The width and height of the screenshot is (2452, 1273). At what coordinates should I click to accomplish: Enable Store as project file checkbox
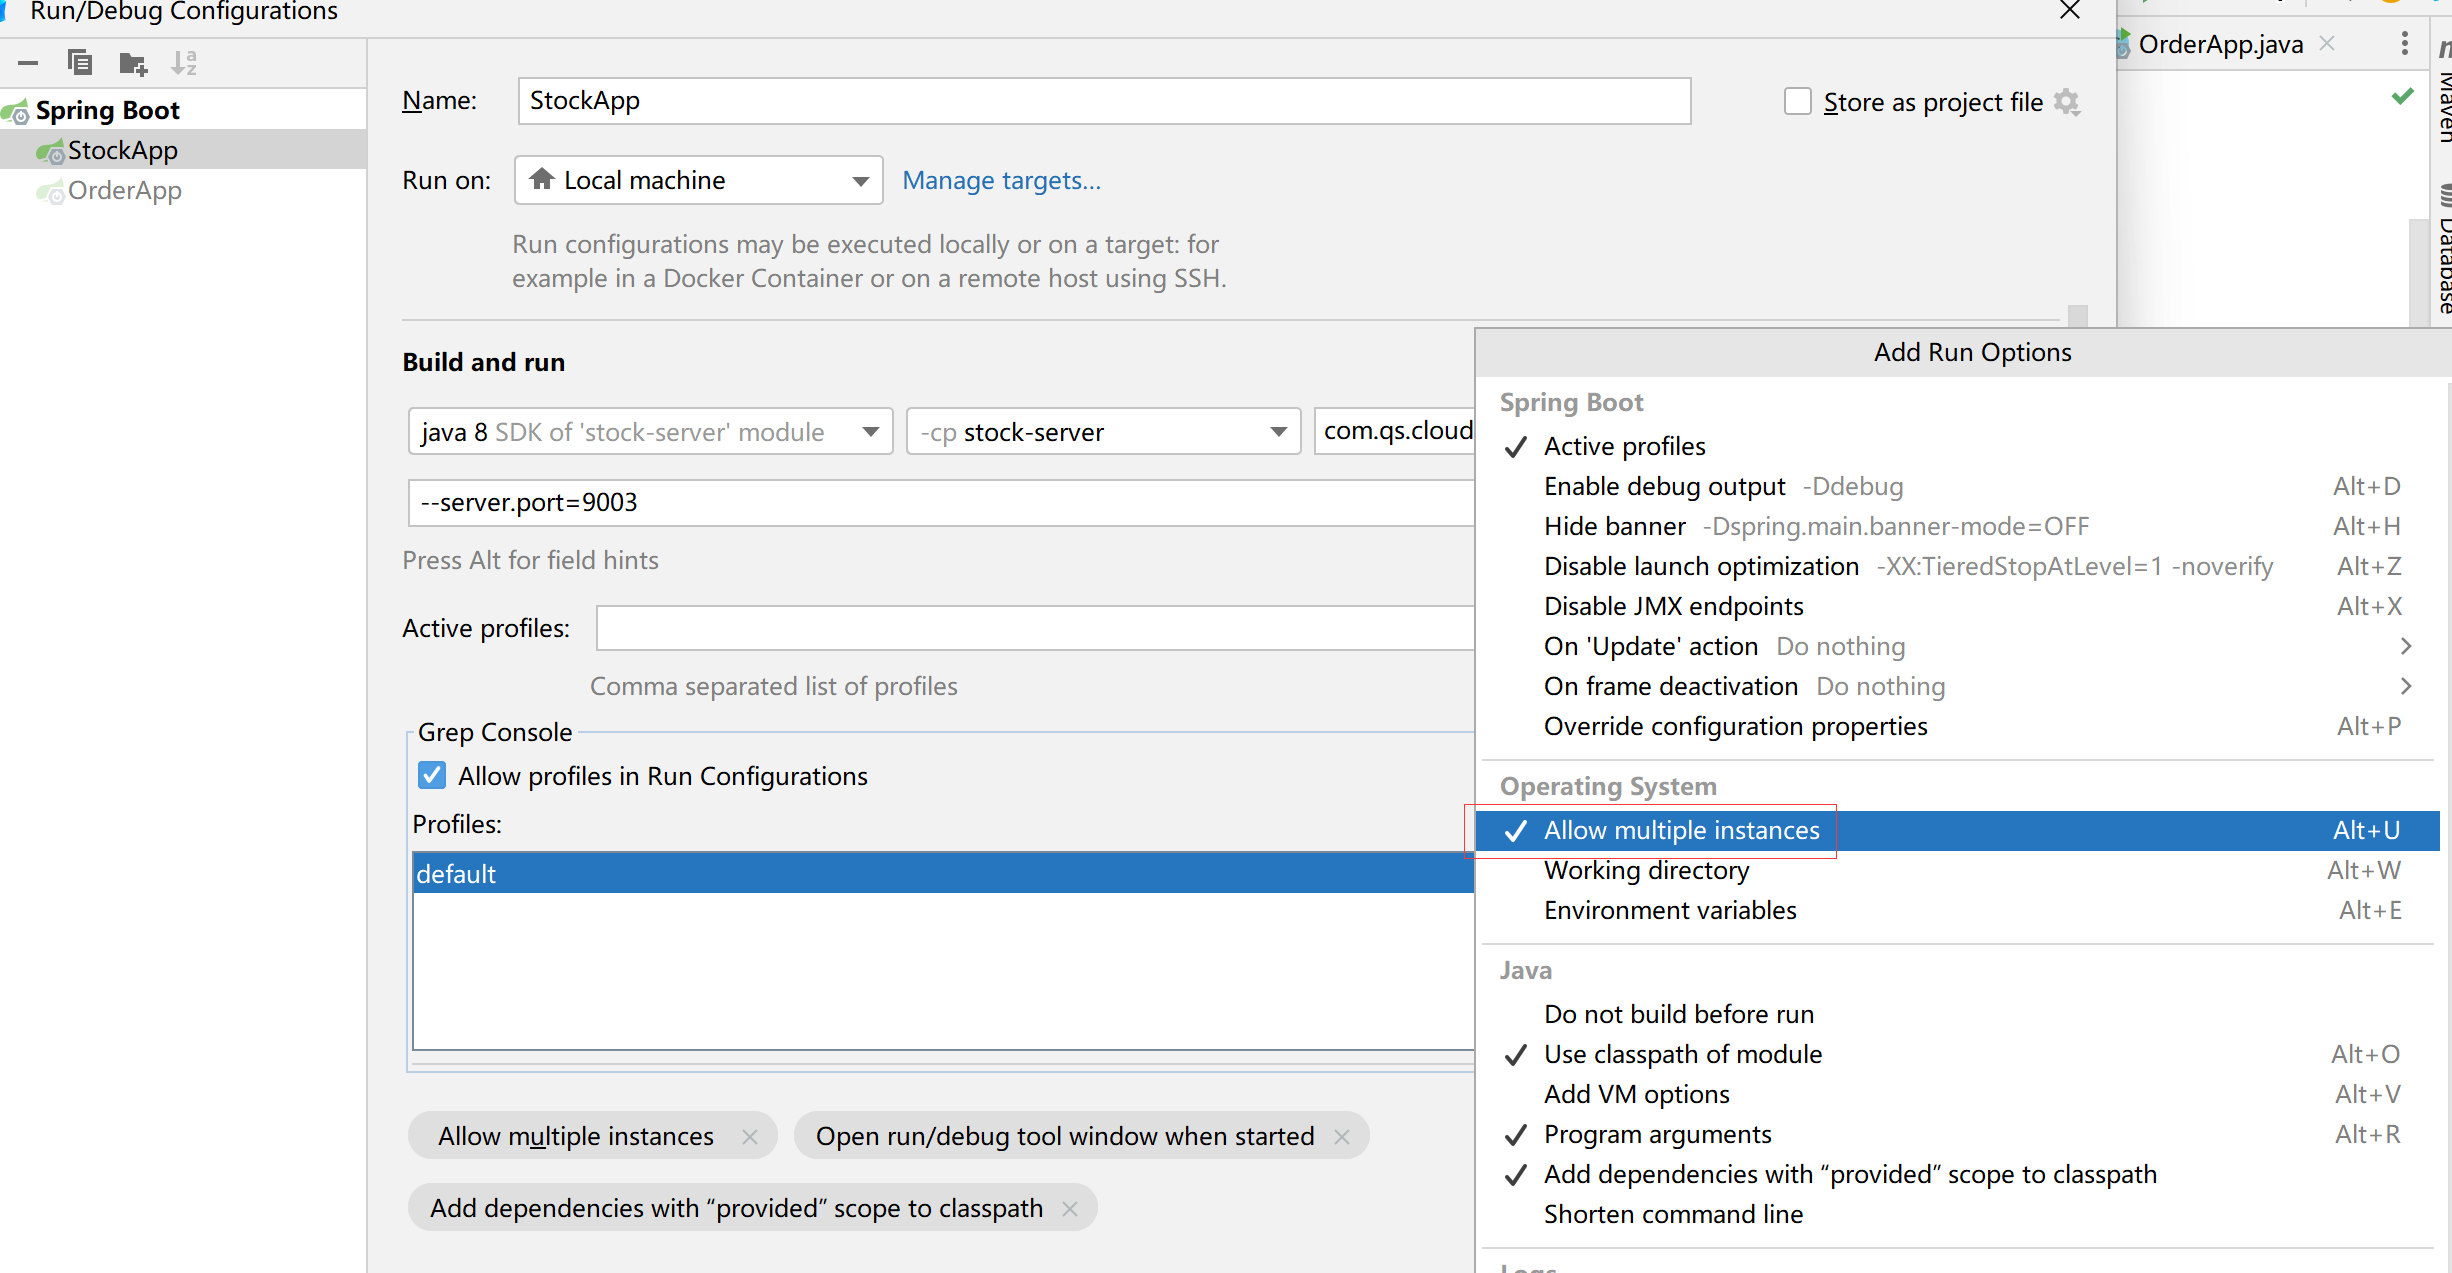1797,102
